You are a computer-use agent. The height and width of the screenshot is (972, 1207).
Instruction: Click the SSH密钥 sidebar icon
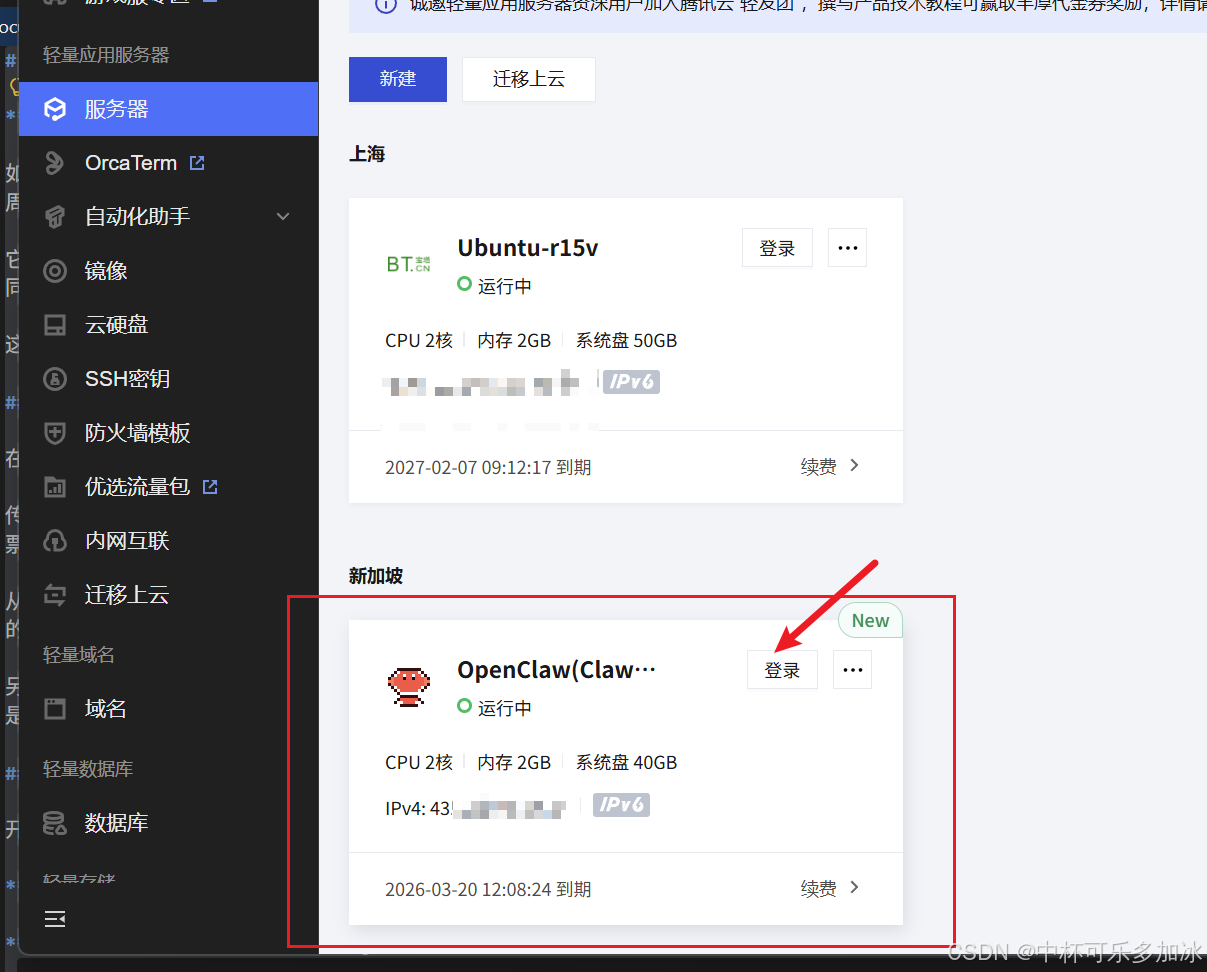click(x=55, y=379)
